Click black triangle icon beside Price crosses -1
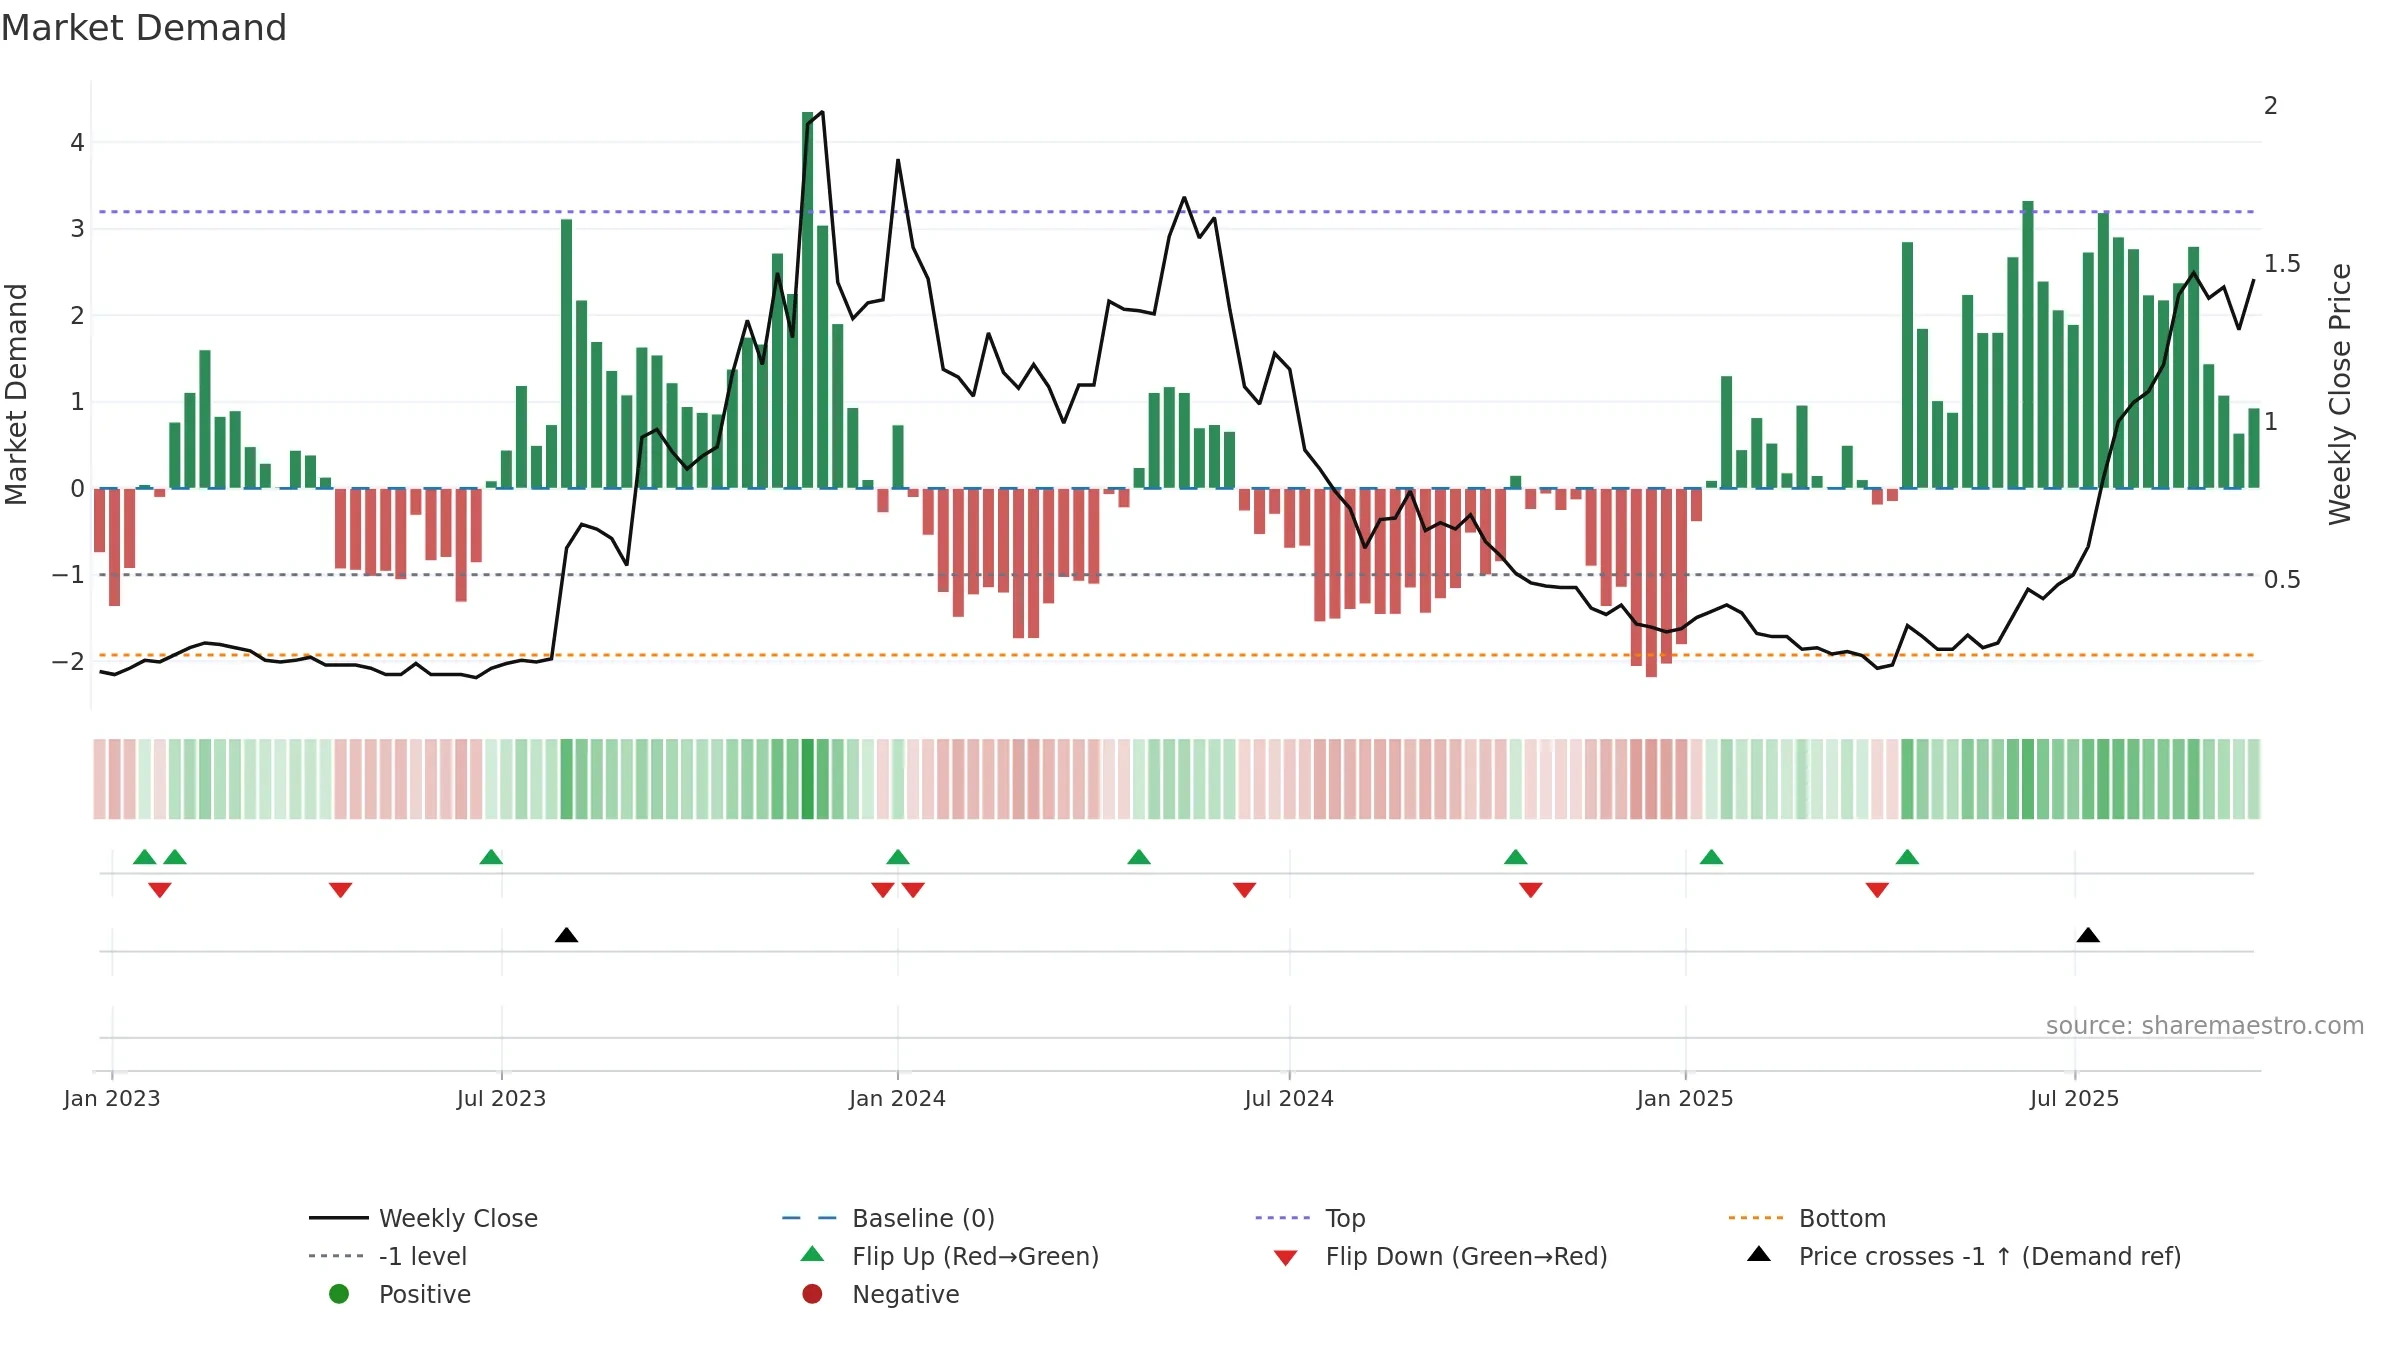 pyautogui.click(x=1759, y=1254)
